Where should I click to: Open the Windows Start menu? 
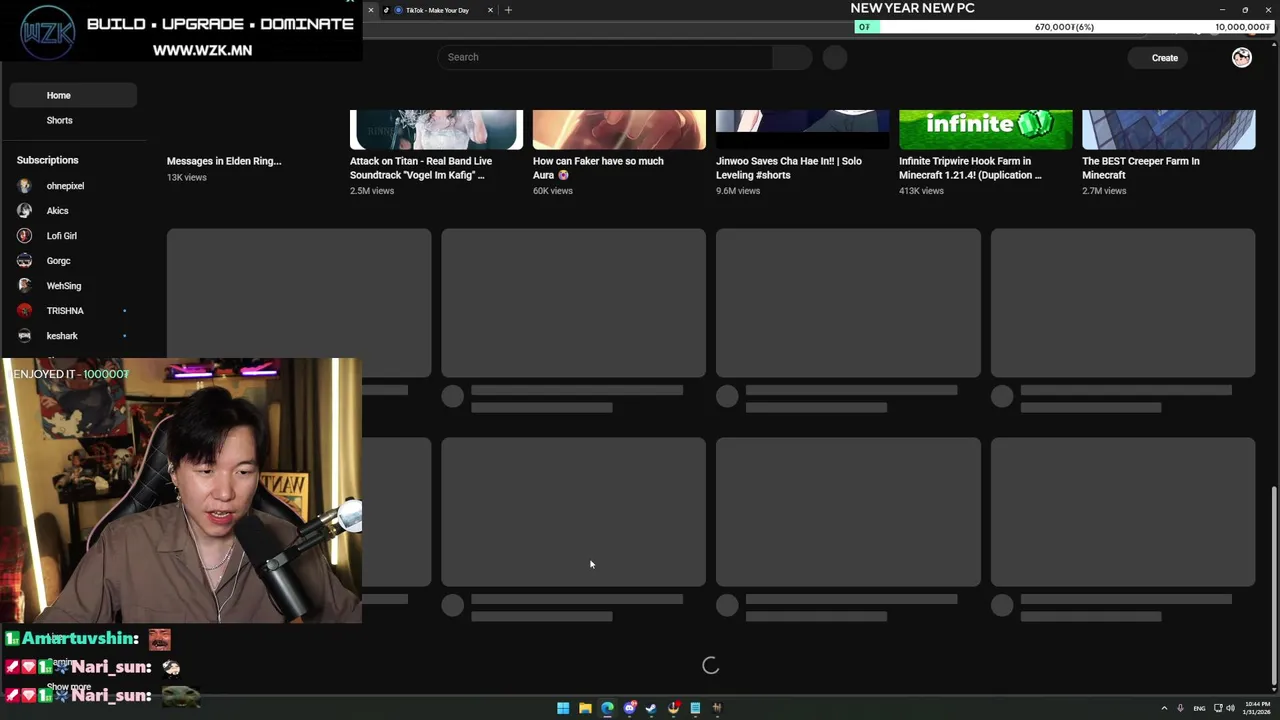point(563,708)
